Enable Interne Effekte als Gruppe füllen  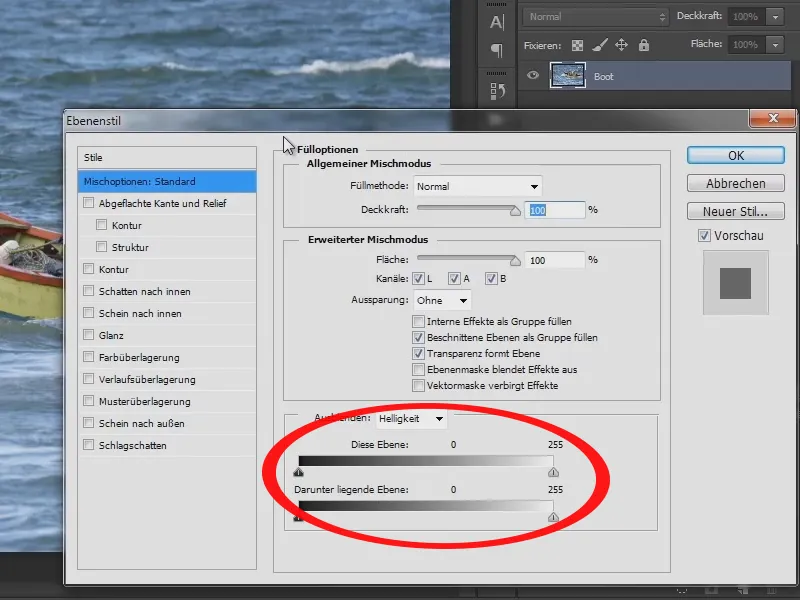[418, 321]
